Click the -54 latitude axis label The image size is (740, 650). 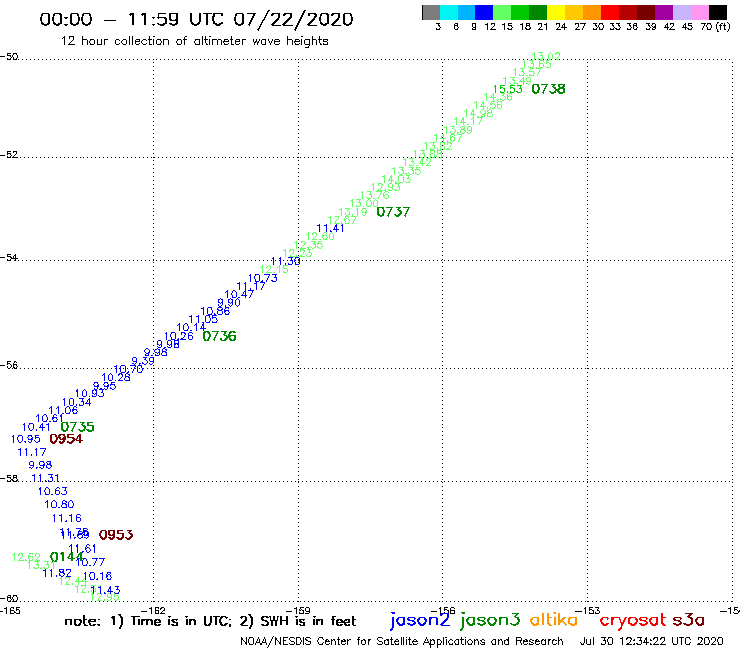[x=9, y=258]
